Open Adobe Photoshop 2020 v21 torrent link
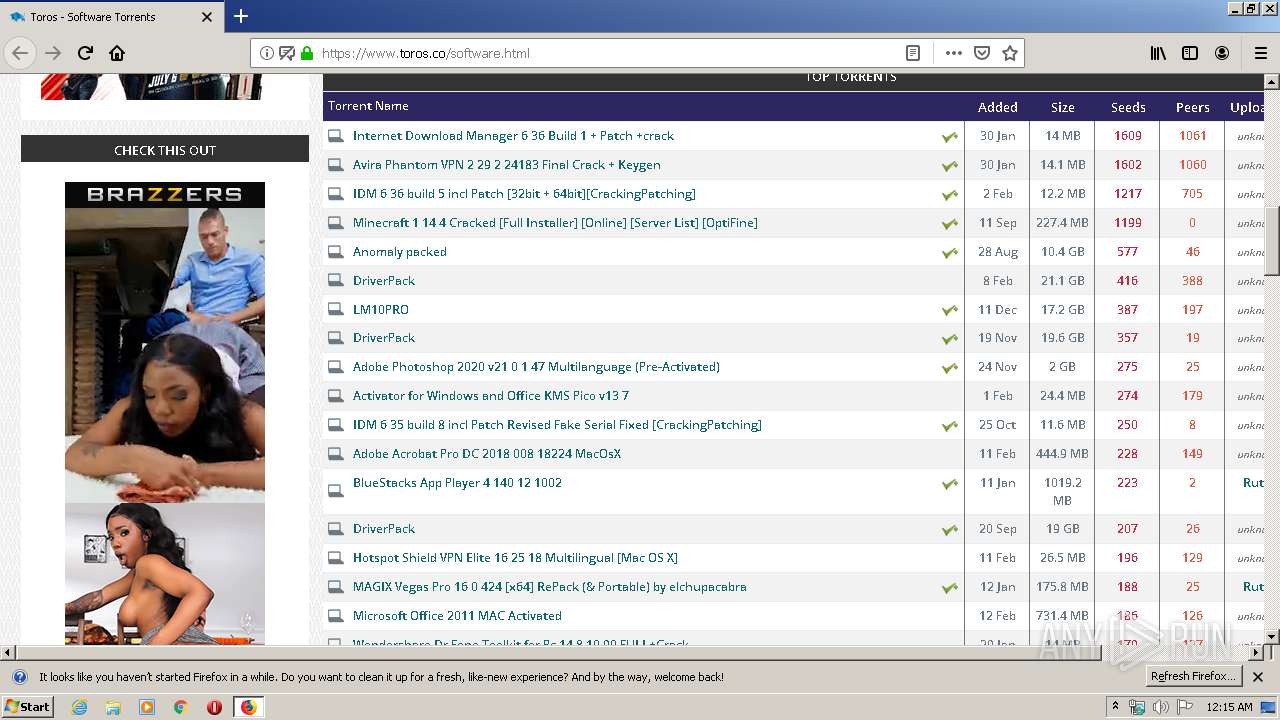 click(536, 367)
